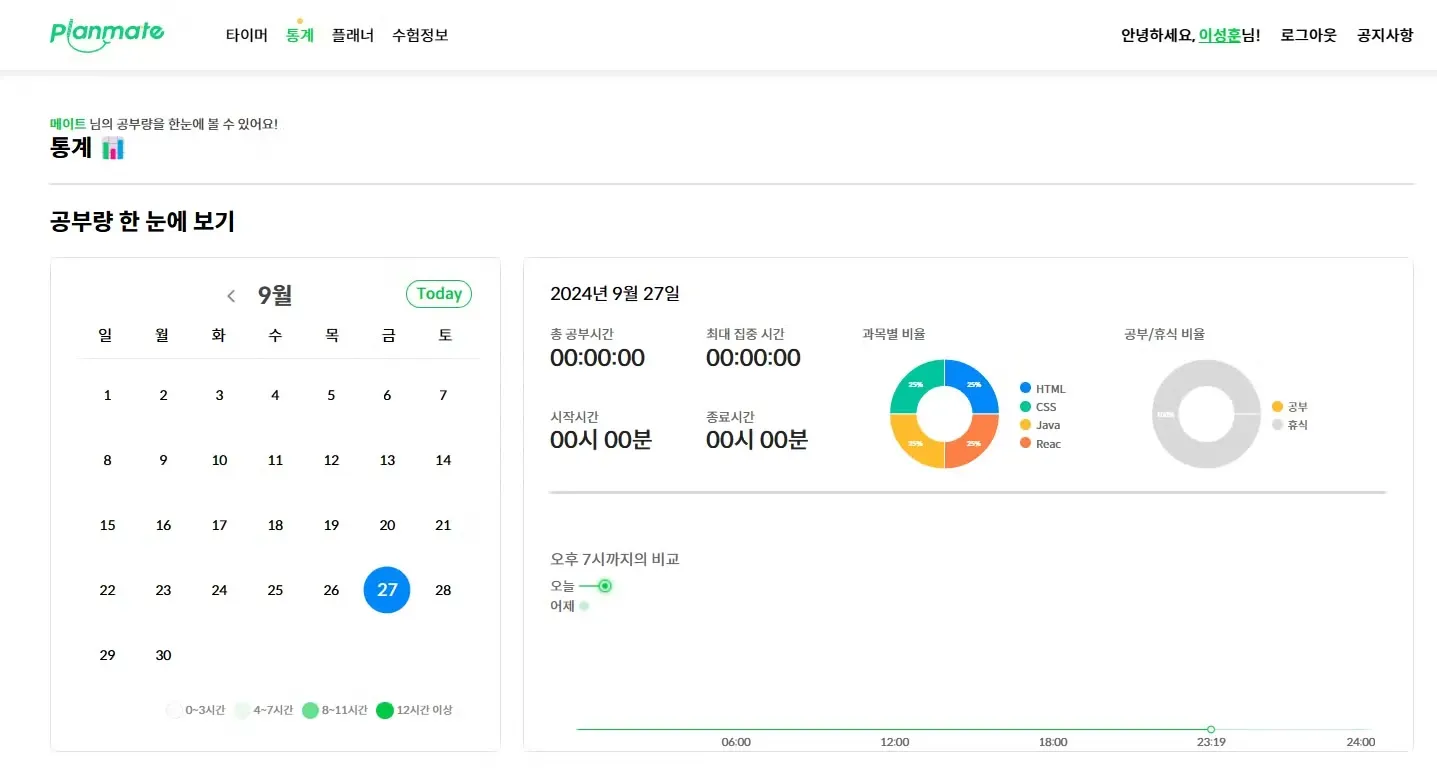Select calendar date 26

331,590
